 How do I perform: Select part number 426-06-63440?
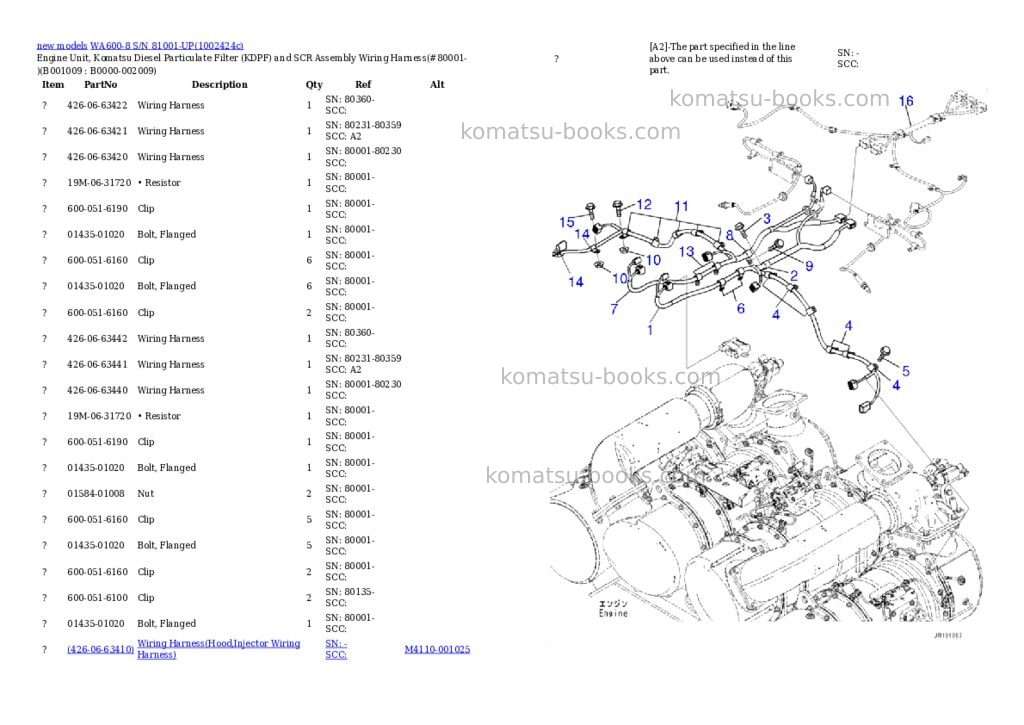[x=97, y=391]
